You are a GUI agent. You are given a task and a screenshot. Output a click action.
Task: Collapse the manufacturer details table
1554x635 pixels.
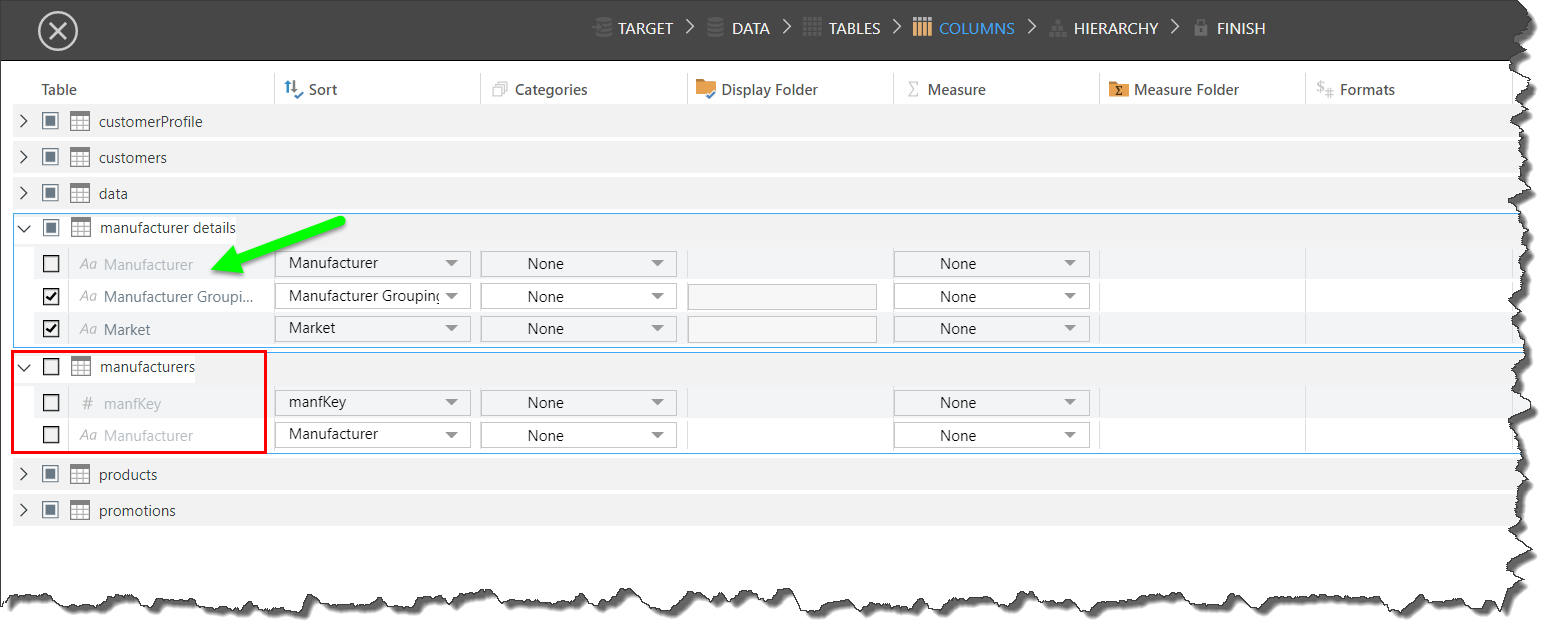coord(24,228)
